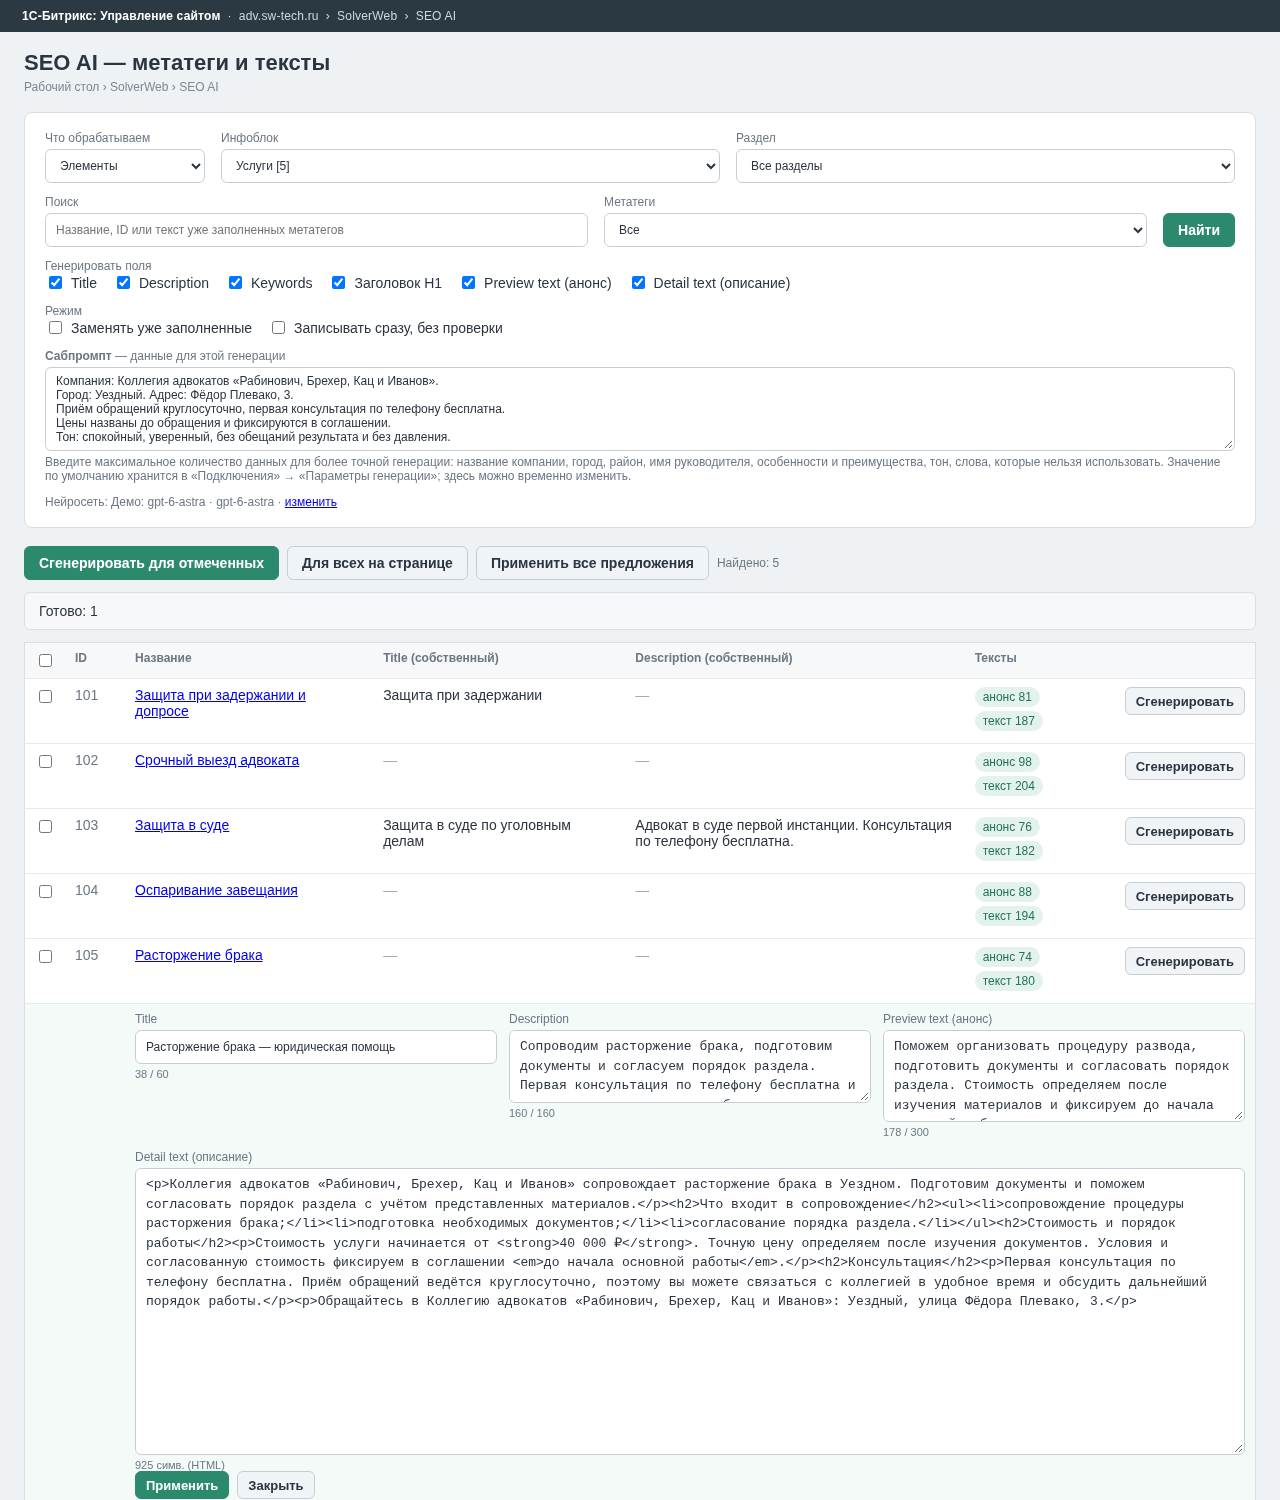
Task: Click SolverWeb in top breadcrumb bar
Action: (x=367, y=16)
